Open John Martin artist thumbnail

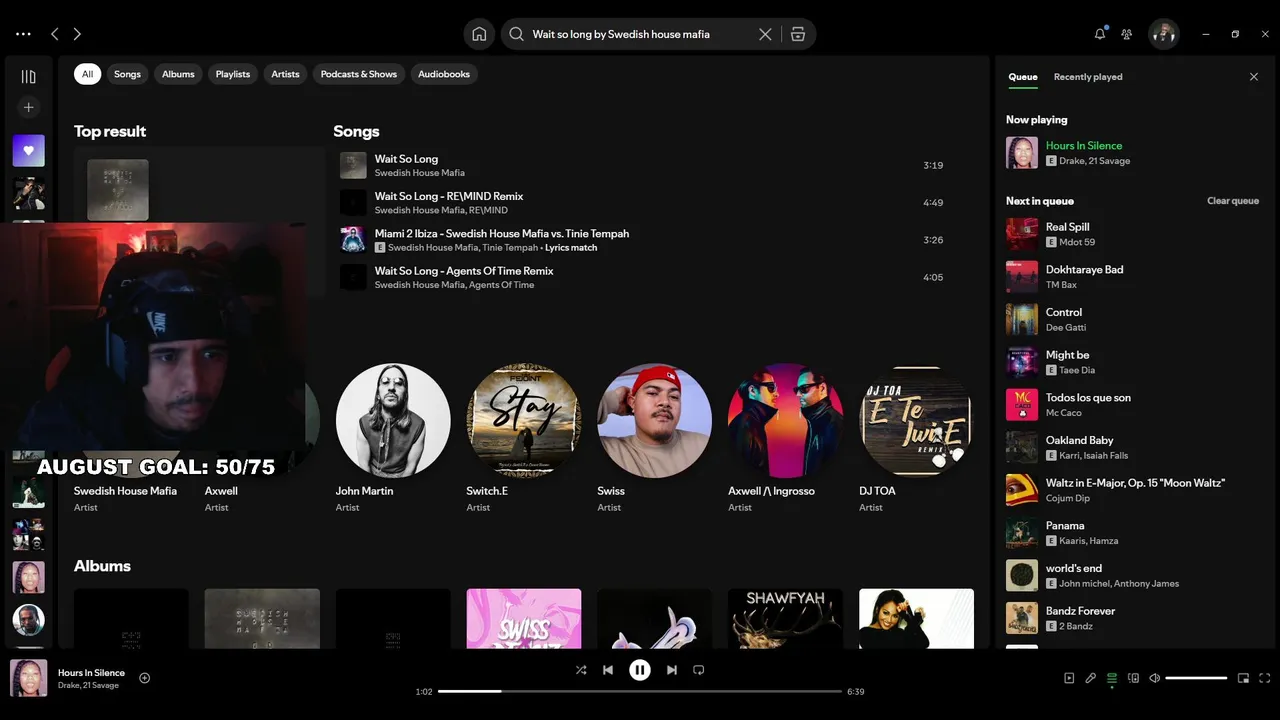[x=393, y=420]
